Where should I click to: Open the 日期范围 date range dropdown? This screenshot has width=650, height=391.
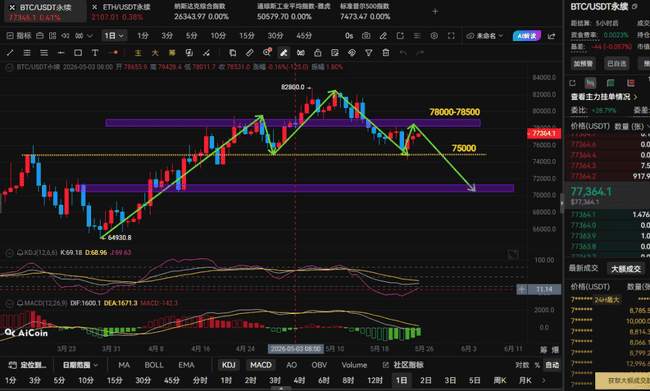click(80, 365)
